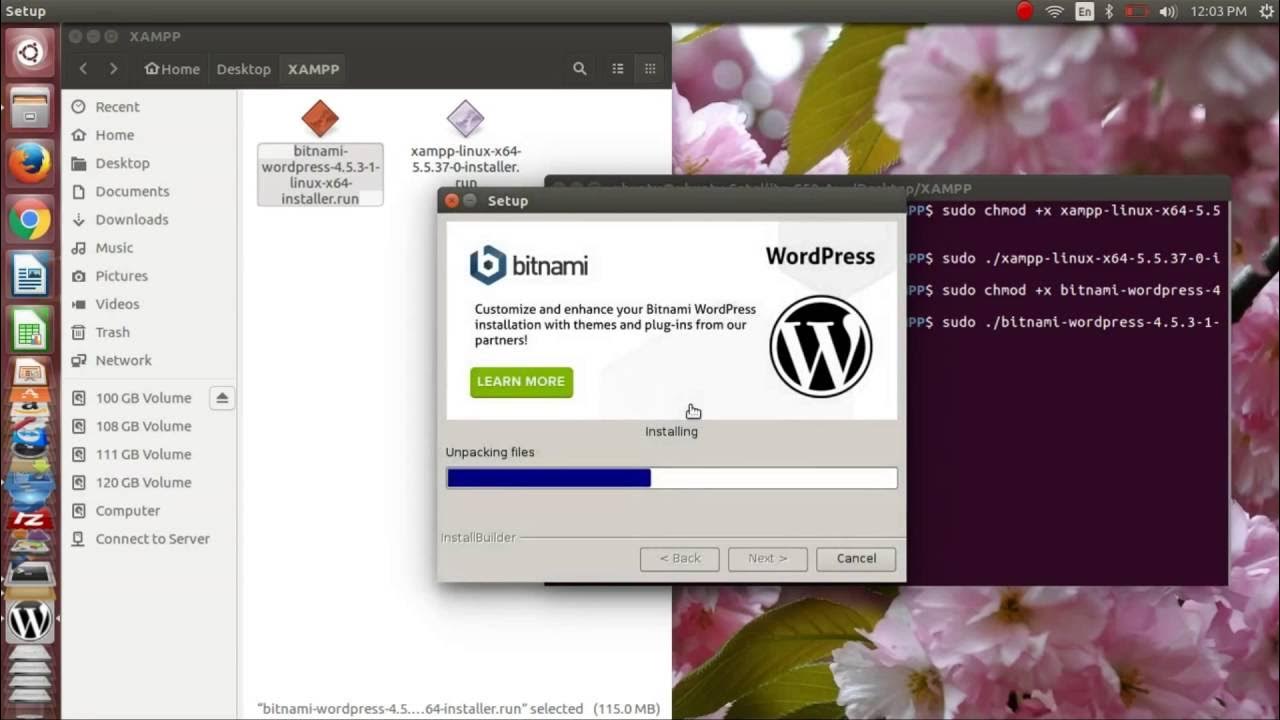1280x720 pixels.
Task: Click Cancel in the Setup dialog
Action: (856, 558)
